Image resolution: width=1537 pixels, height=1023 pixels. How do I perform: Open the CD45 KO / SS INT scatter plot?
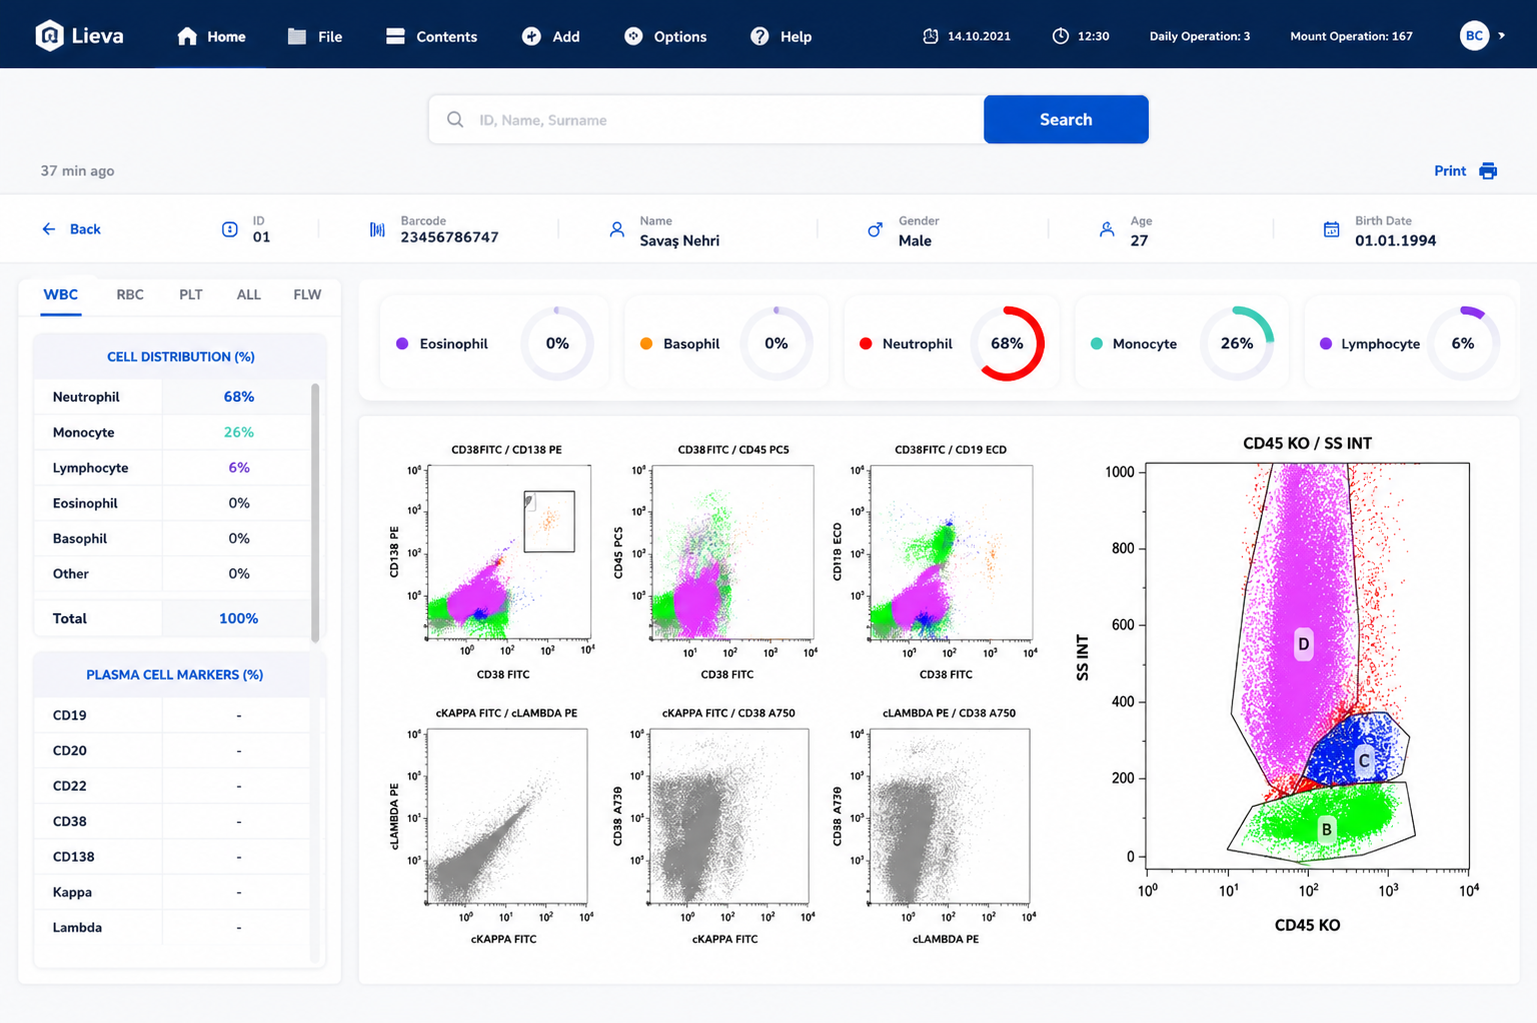[1307, 665]
